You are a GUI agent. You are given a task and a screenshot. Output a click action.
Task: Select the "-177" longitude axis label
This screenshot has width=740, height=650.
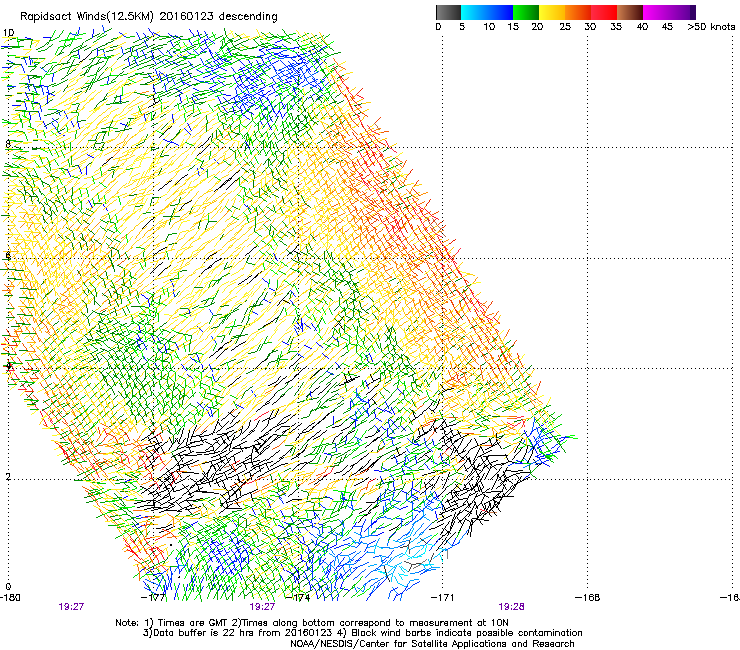pos(154,598)
